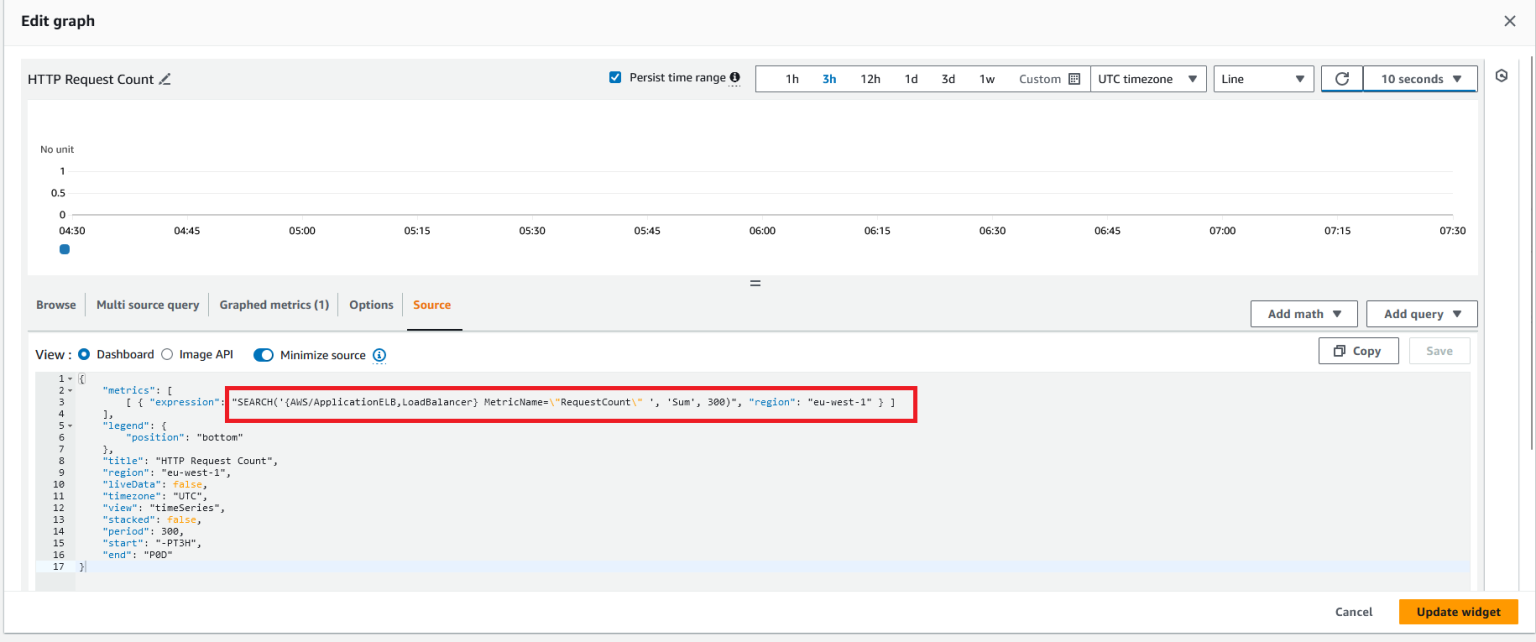Click the CloudWatch history icon in the top right corner
This screenshot has height=642, width=1536.
click(x=1502, y=76)
